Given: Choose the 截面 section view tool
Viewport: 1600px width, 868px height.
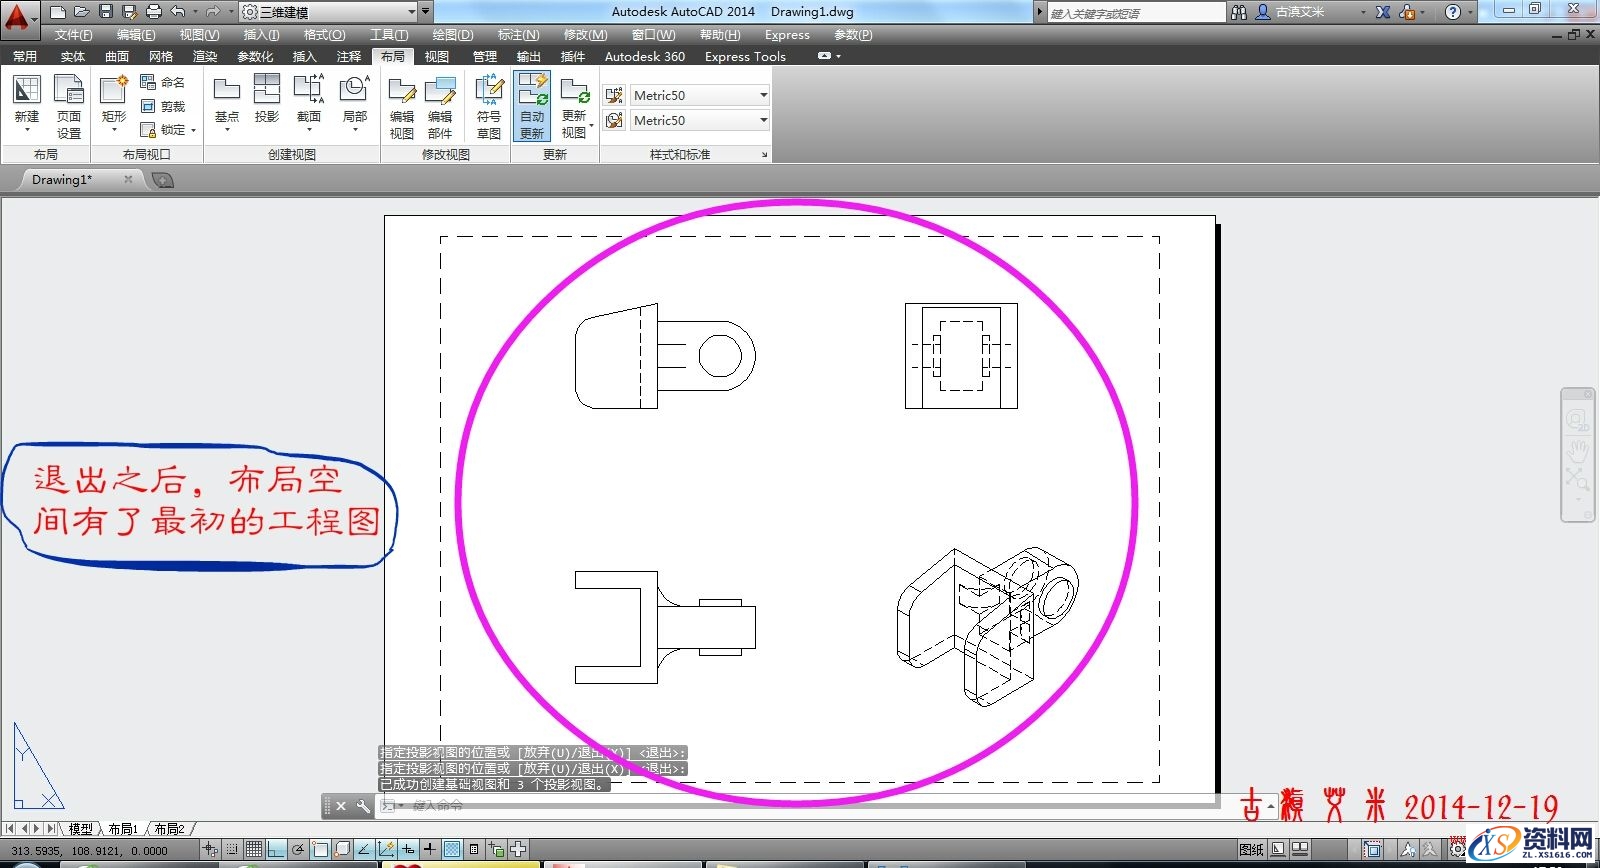Looking at the screenshot, I should pos(308,100).
